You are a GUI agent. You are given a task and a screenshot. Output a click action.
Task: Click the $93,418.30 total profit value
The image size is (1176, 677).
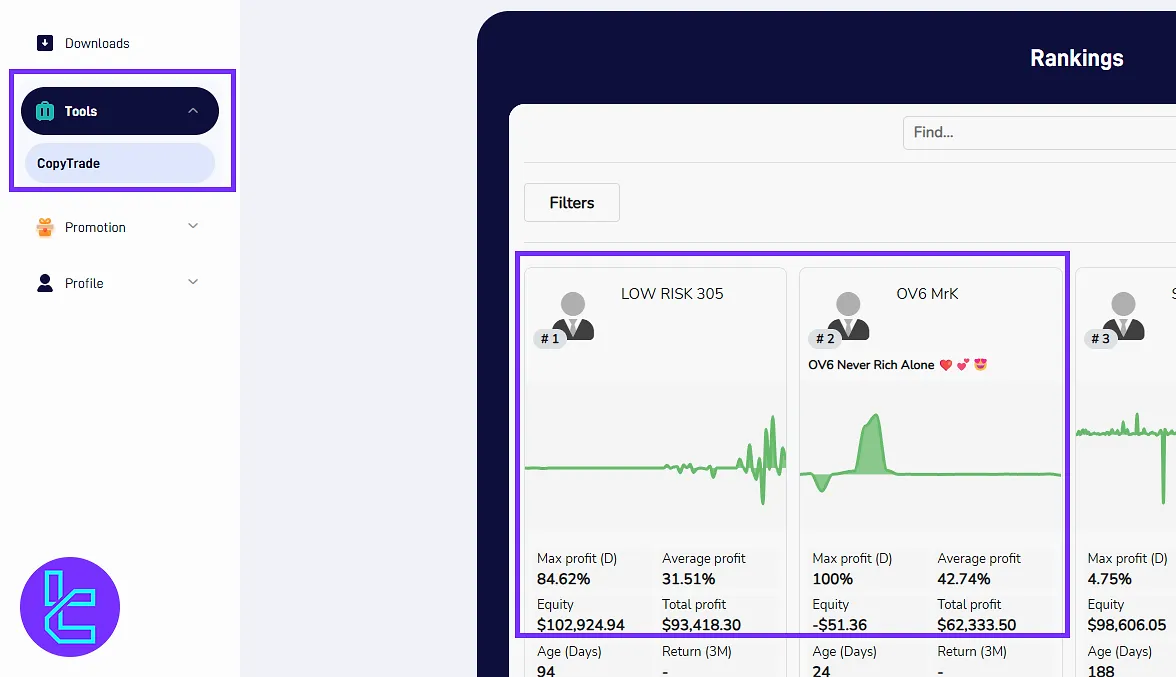pos(701,625)
